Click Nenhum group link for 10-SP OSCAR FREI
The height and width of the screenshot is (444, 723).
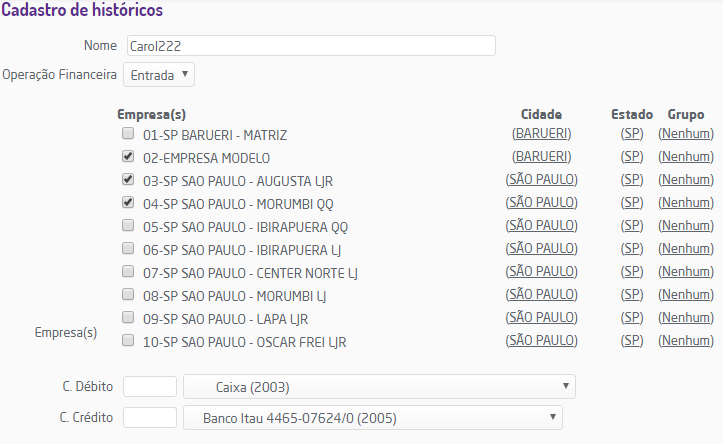[x=686, y=341]
